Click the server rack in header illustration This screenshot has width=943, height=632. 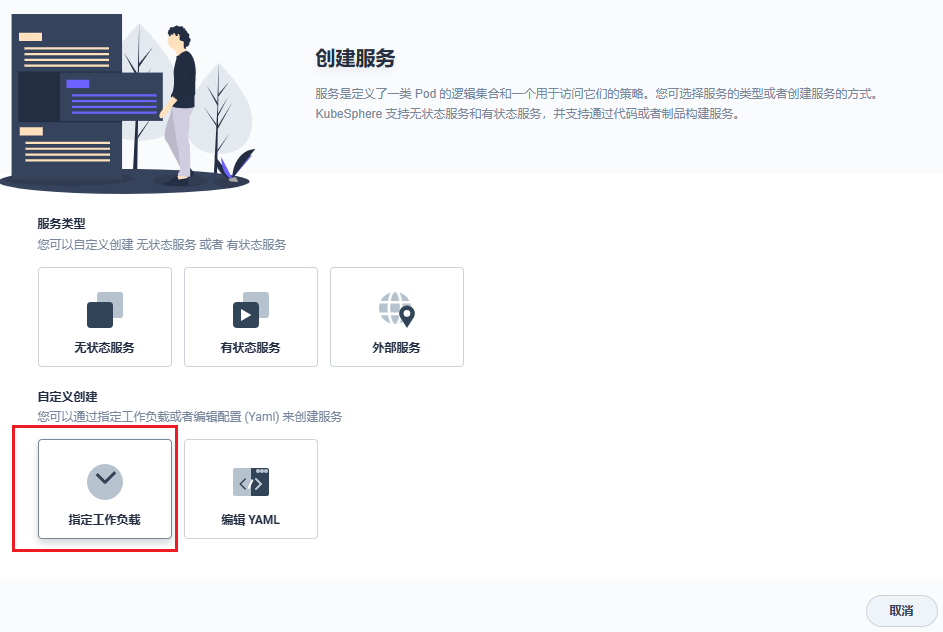[65, 100]
